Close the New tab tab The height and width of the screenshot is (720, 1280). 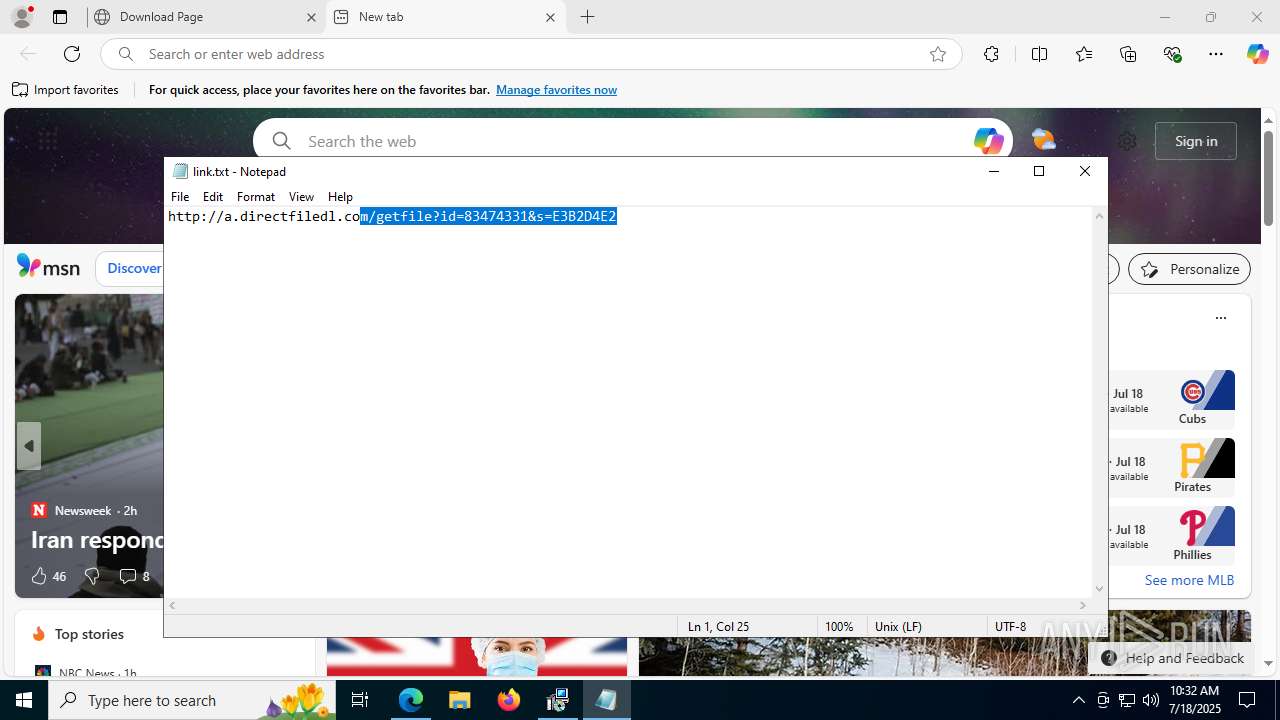[x=550, y=17]
